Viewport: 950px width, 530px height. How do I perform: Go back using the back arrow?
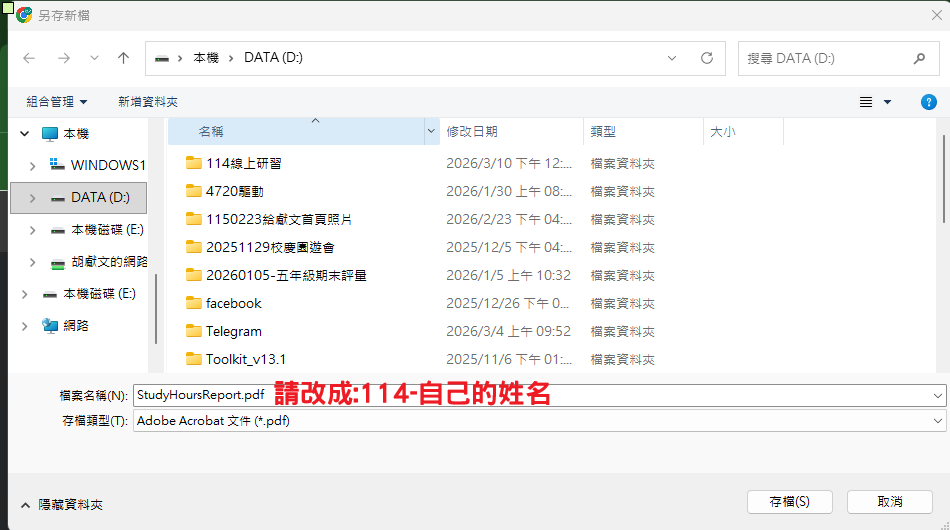tap(29, 58)
